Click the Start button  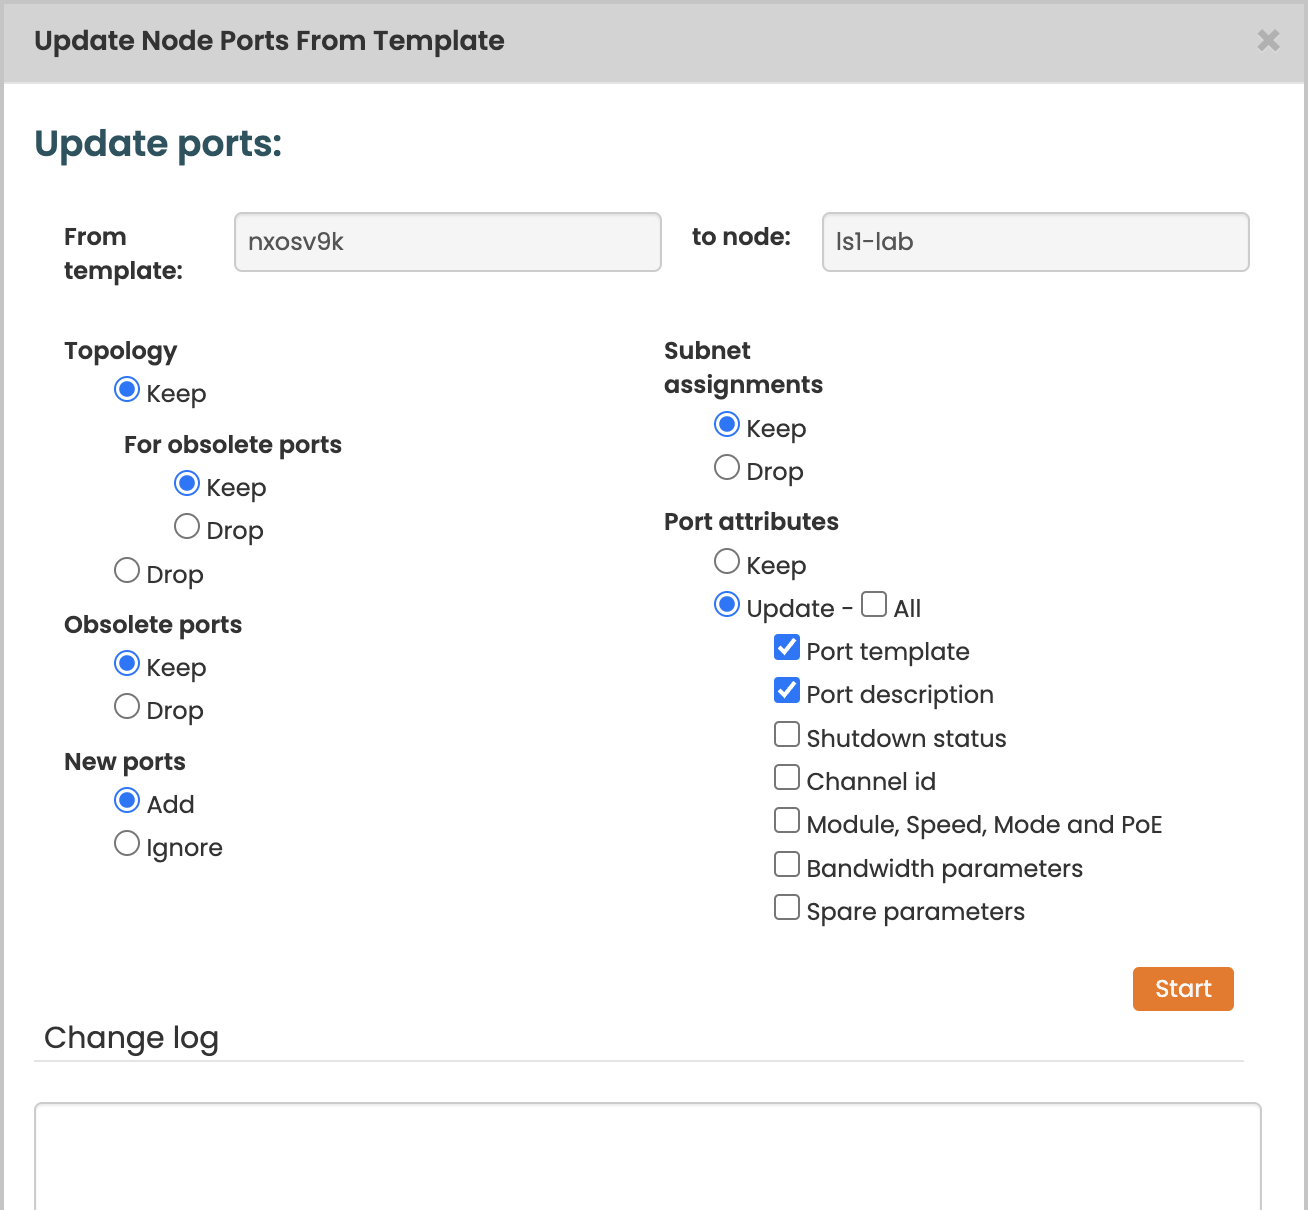(1182, 989)
